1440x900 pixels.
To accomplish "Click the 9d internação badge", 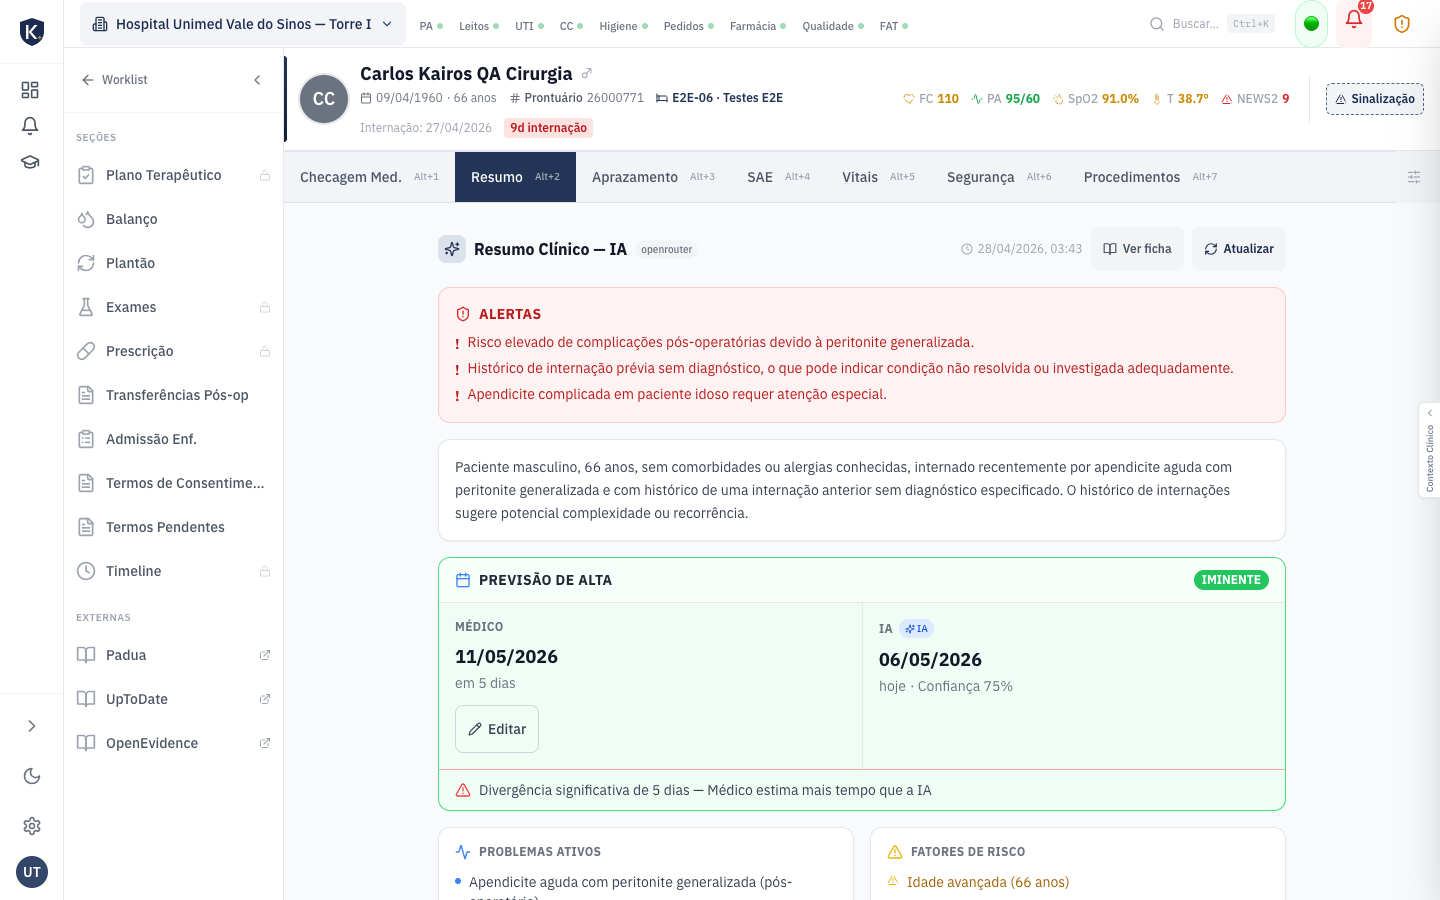I will tap(549, 128).
